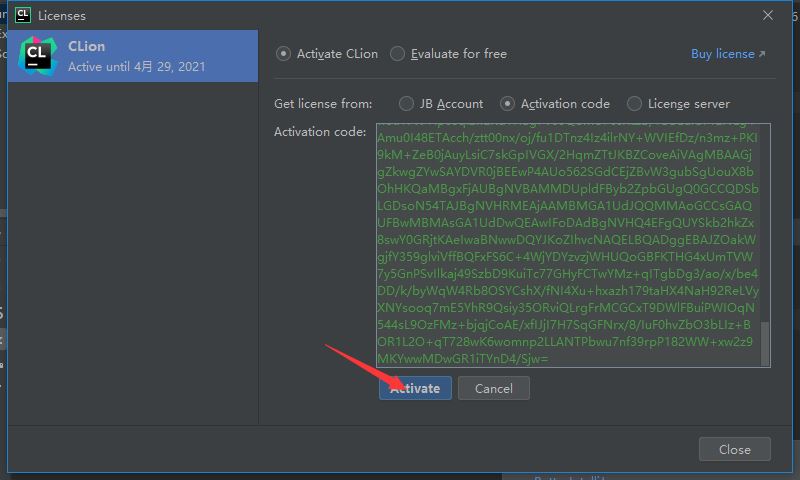
Task: Click the 'Active until 4月 29, 2021' text
Action: [x=137, y=67]
